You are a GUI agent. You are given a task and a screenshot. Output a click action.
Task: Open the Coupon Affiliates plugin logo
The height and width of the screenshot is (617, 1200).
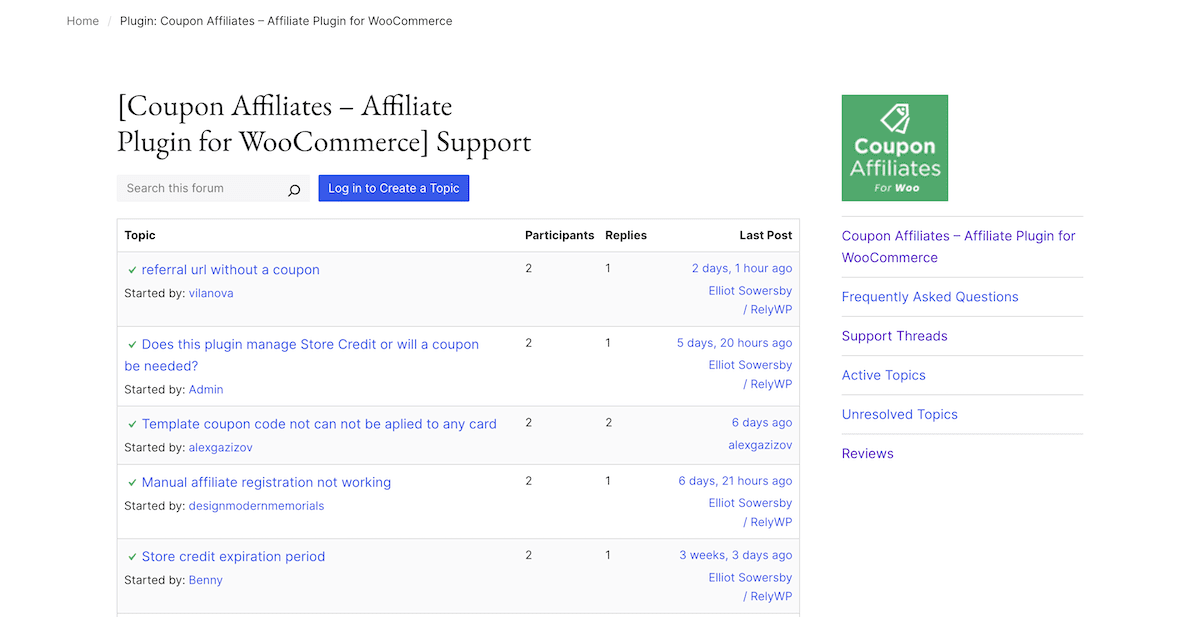pyautogui.click(x=895, y=148)
